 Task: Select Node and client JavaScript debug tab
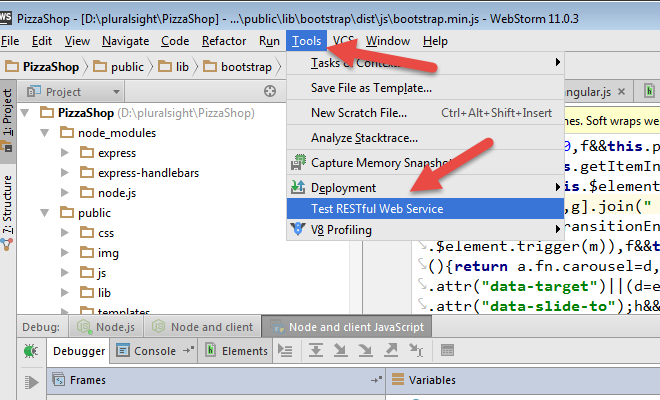(x=347, y=327)
